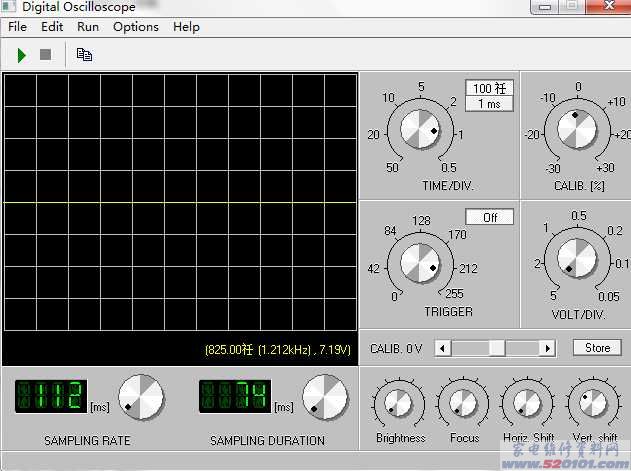Select the 100 microsecond unit toggle
This screenshot has height=471, width=631.
coord(489,88)
